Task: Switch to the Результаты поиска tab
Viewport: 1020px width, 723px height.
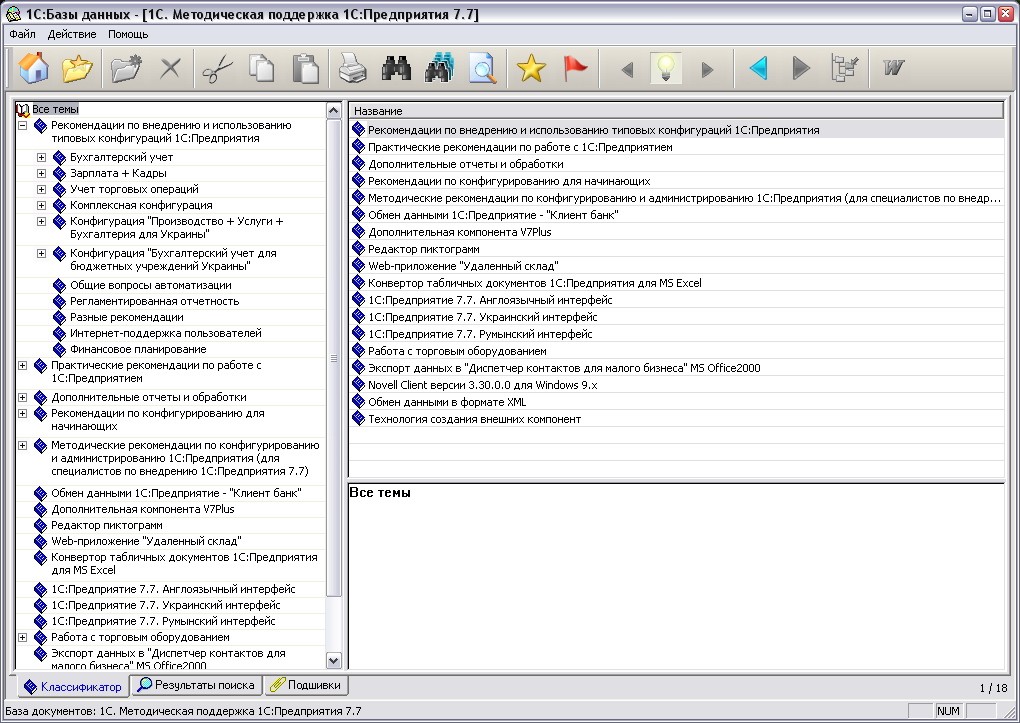Action: (x=196, y=685)
